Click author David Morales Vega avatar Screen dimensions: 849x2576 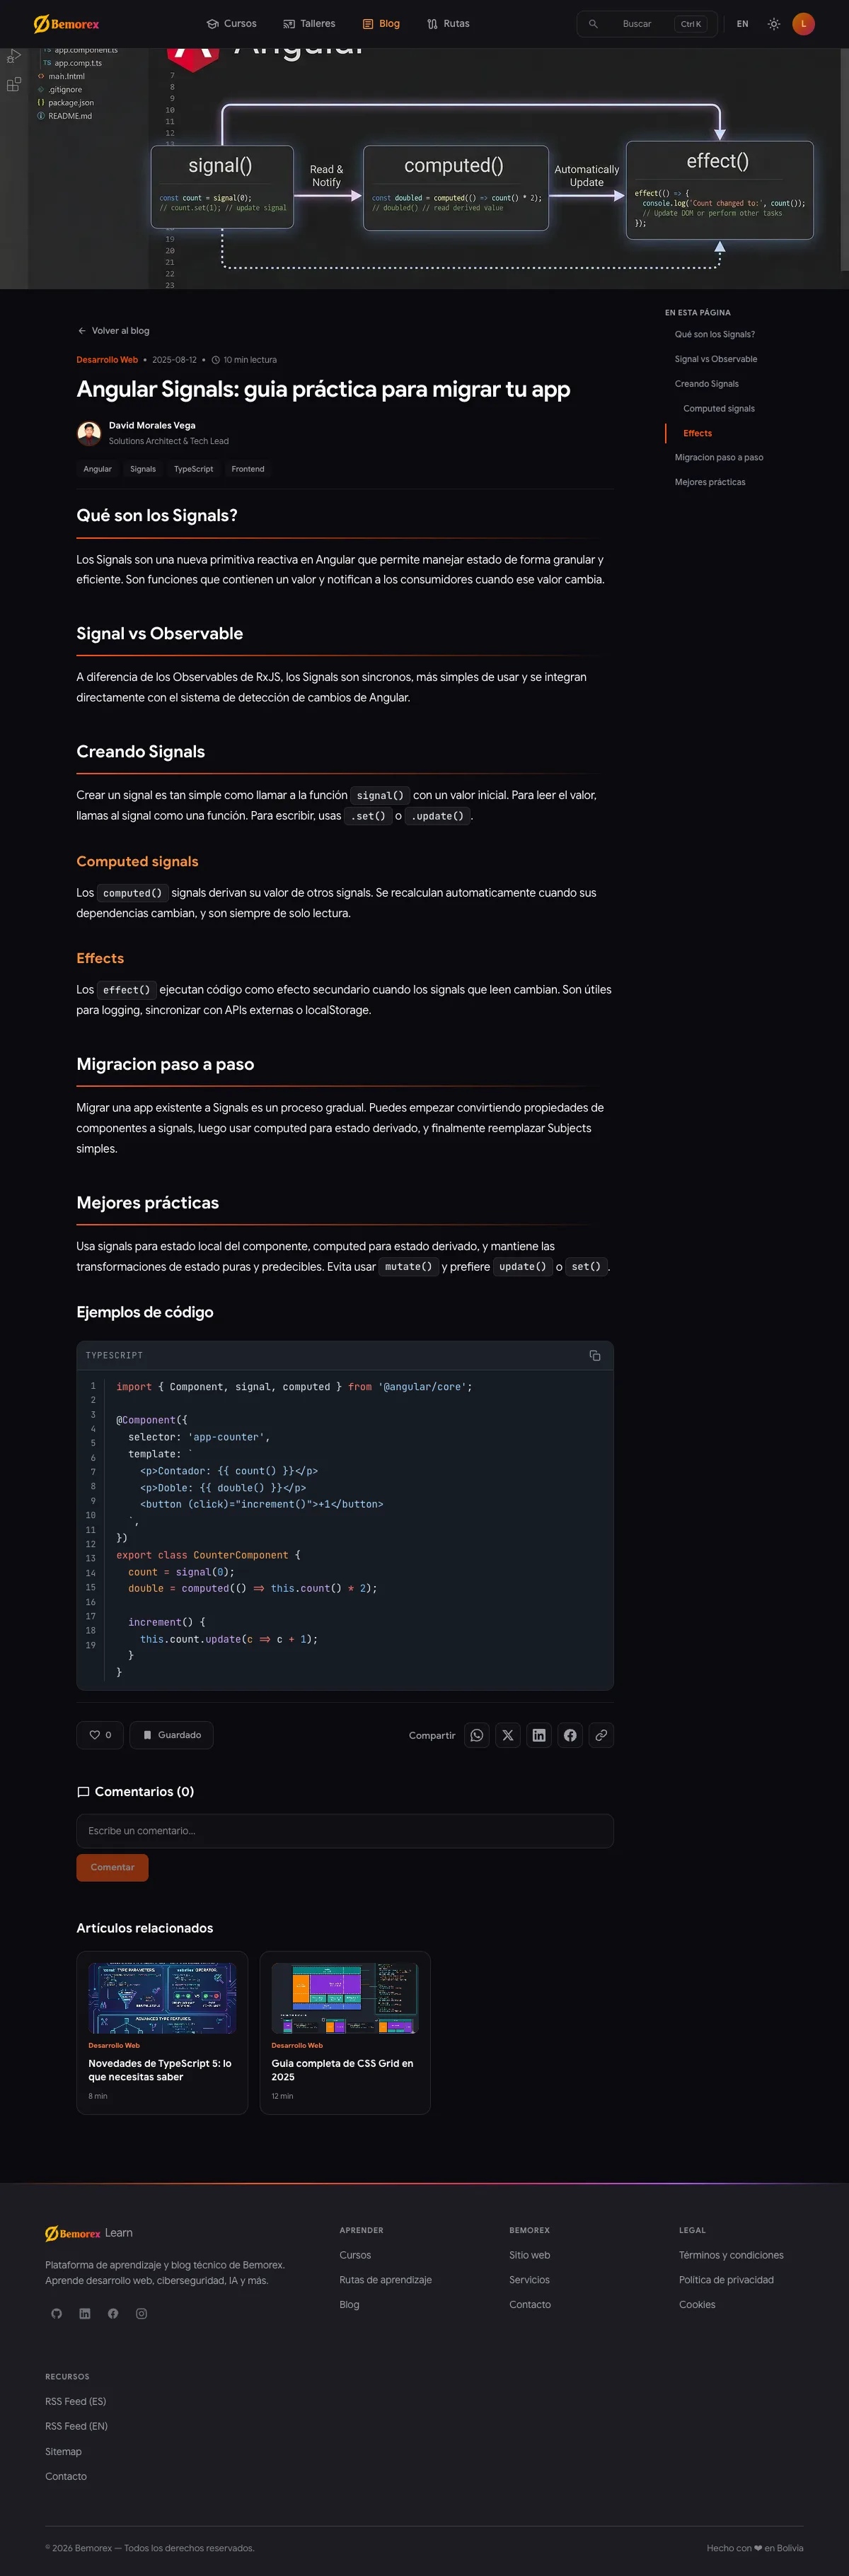(x=89, y=433)
